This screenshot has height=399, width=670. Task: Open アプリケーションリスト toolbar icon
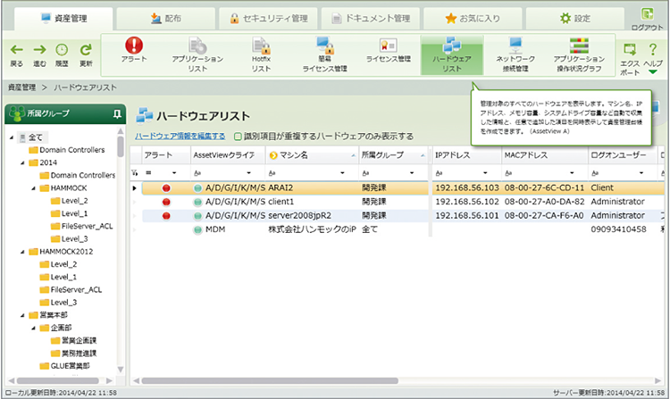click(197, 46)
